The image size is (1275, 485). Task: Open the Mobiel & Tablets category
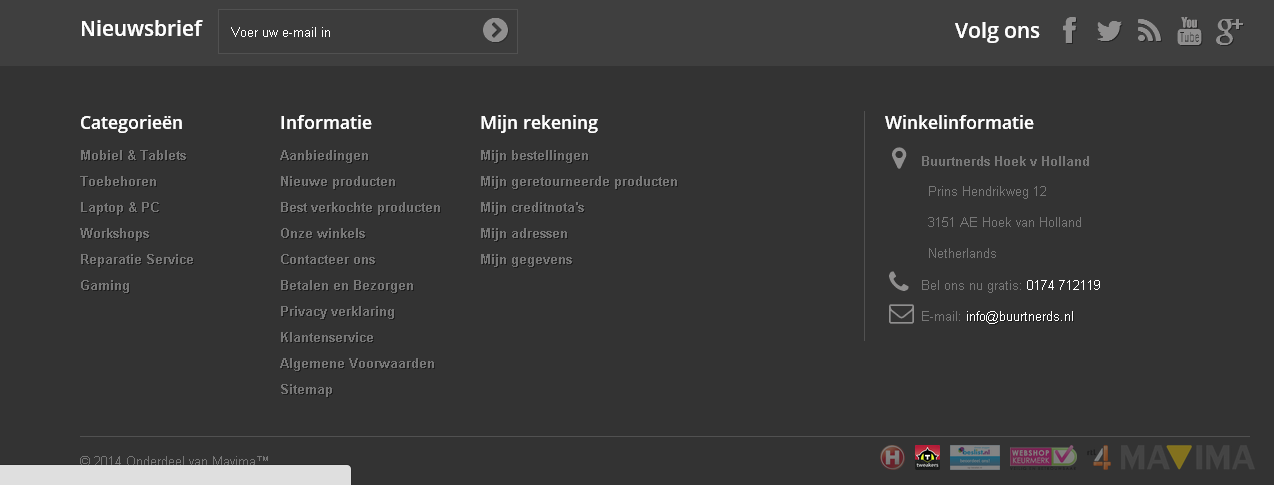[133, 155]
